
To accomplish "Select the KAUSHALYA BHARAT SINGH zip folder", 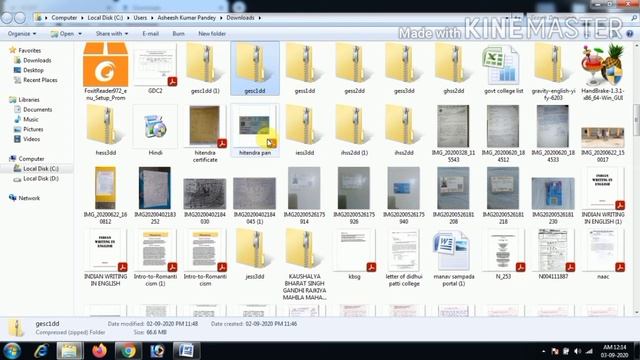I will point(304,250).
